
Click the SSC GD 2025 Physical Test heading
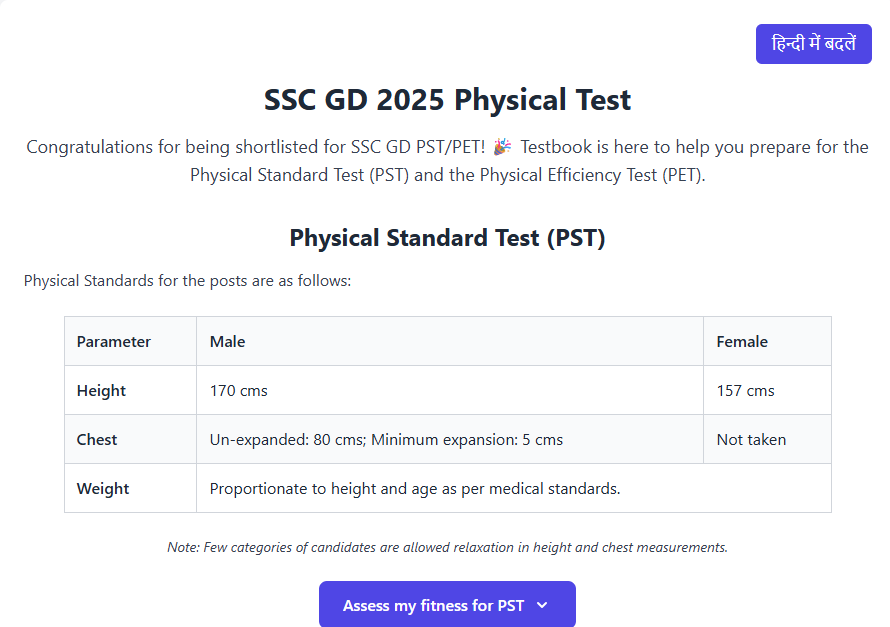(447, 100)
